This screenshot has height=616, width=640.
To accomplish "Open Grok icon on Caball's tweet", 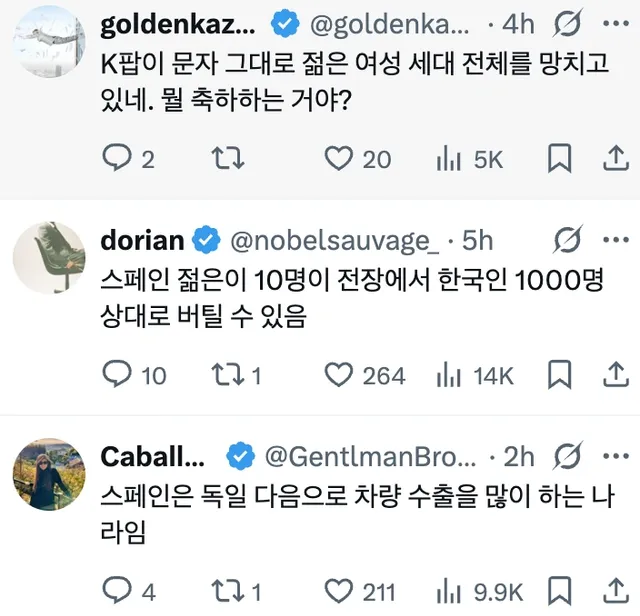I will pyautogui.click(x=568, y=457).
